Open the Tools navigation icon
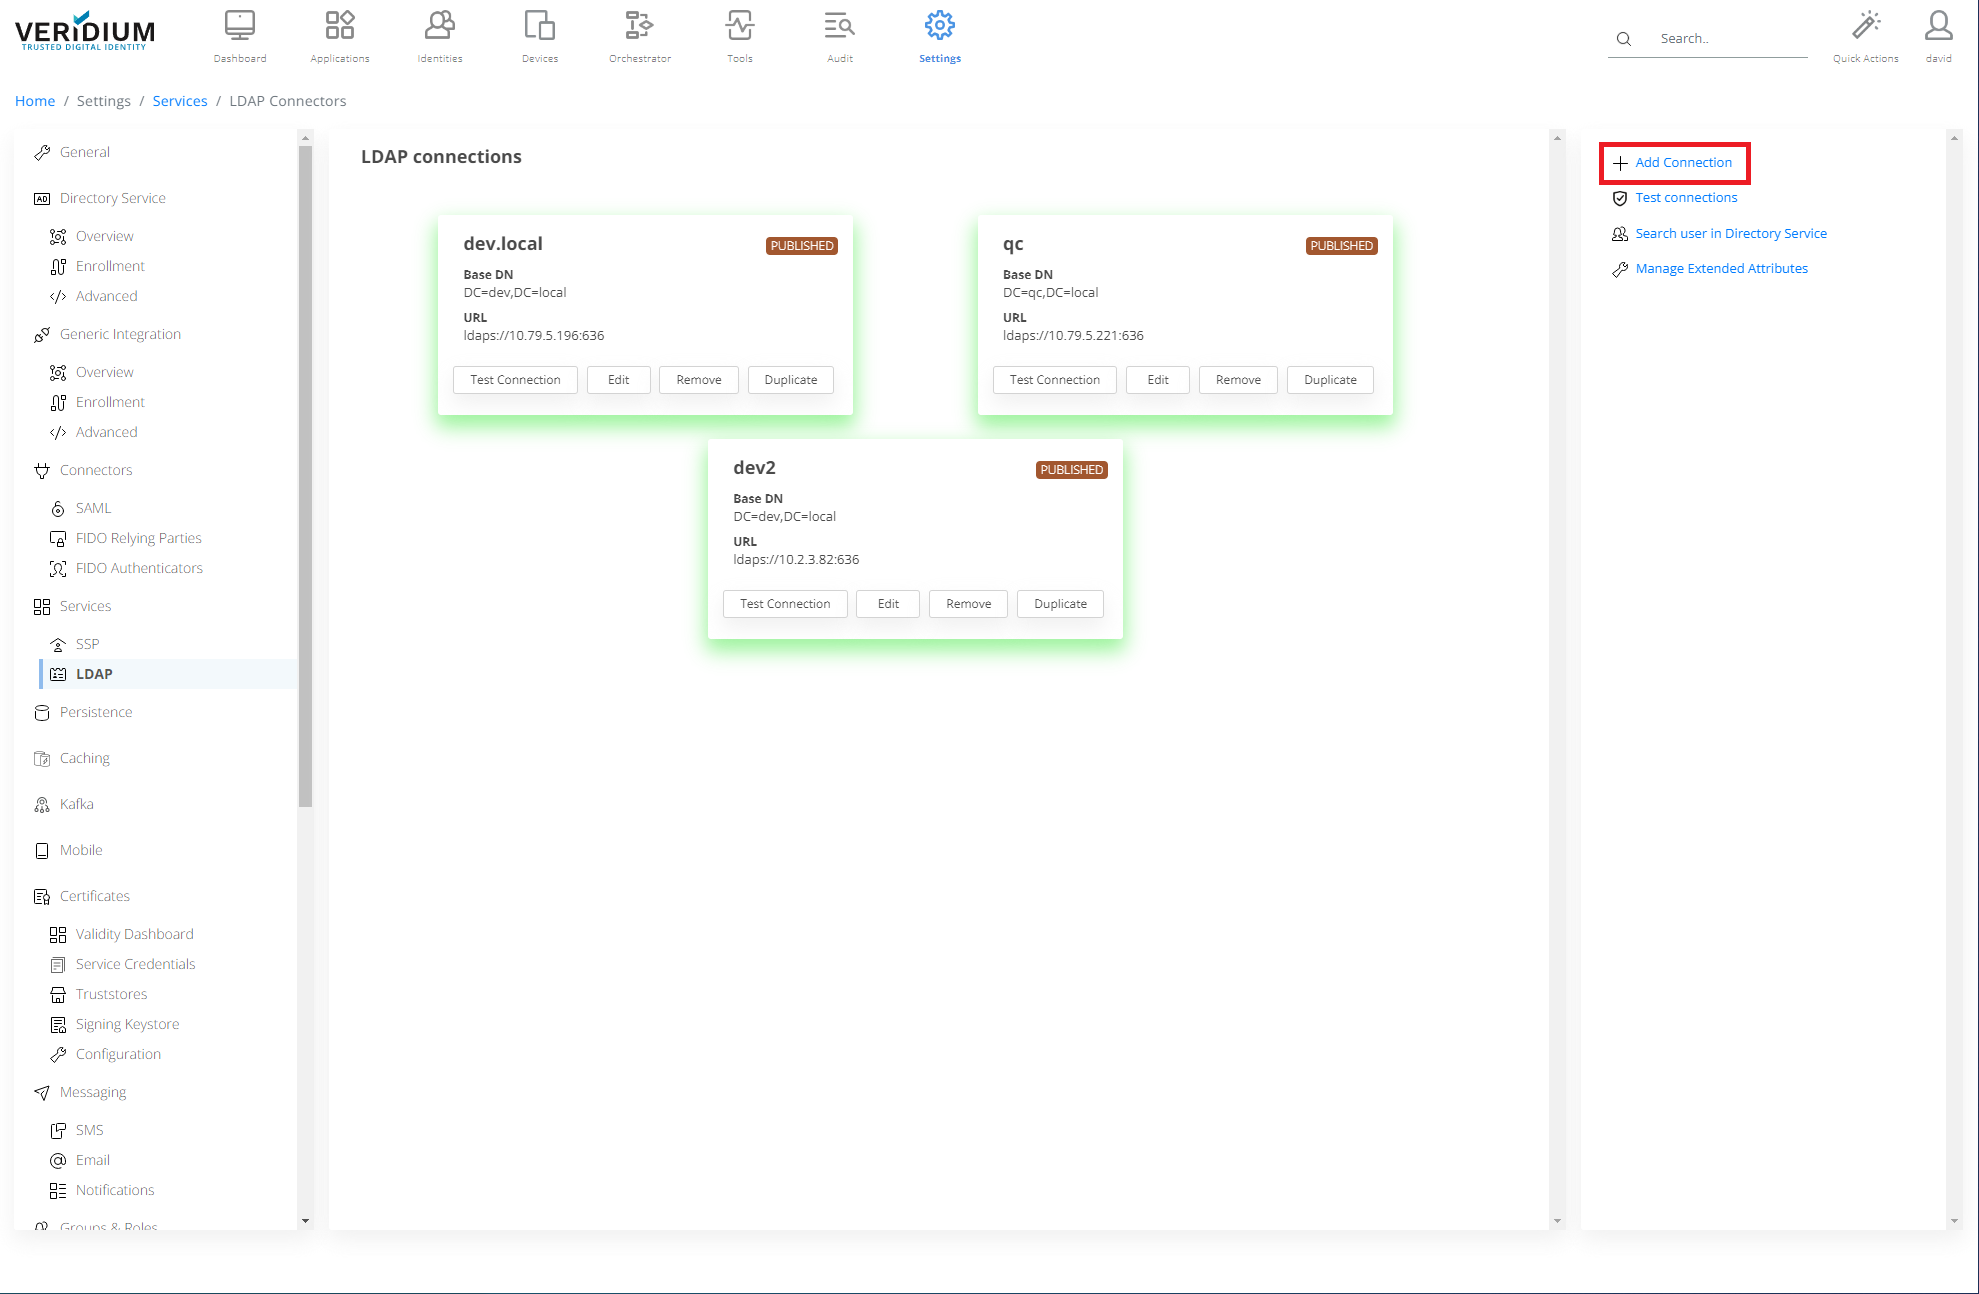 point(740,26)
